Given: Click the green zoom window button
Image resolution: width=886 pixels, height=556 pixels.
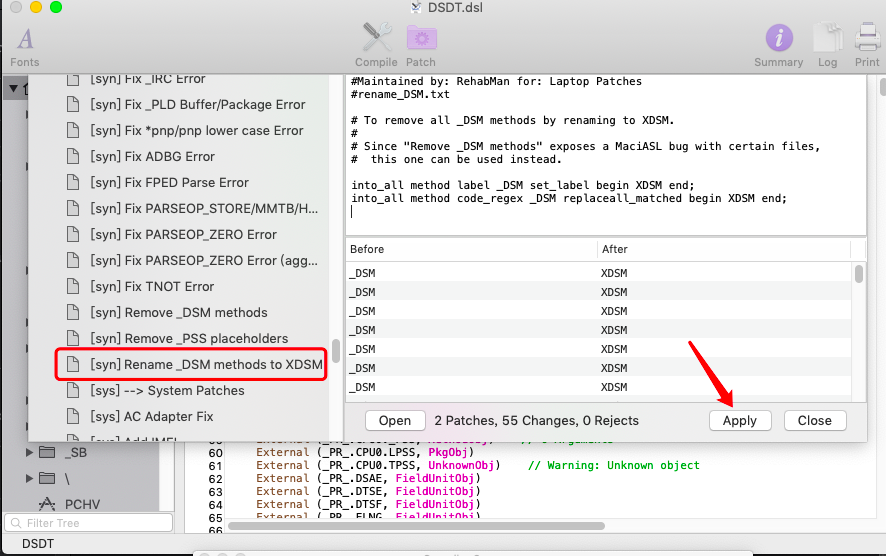Looking at the screenshot, I should click(56, 7).
